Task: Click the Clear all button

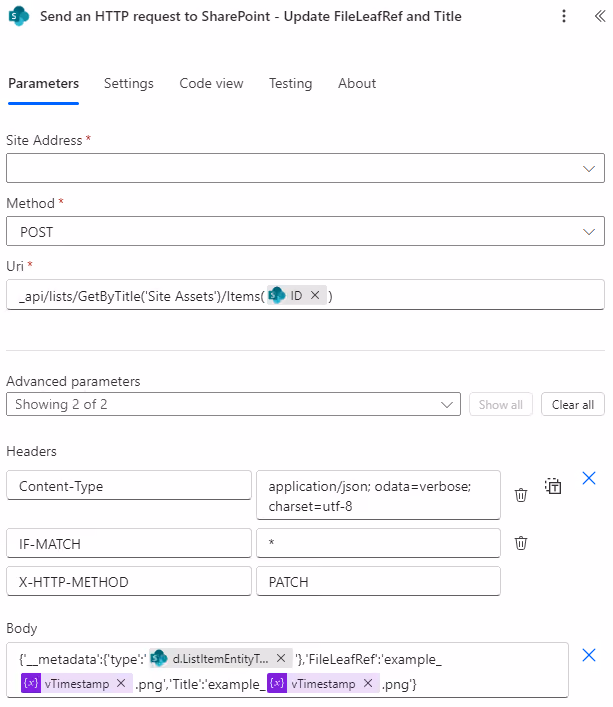Action: [x=572, y=404]
